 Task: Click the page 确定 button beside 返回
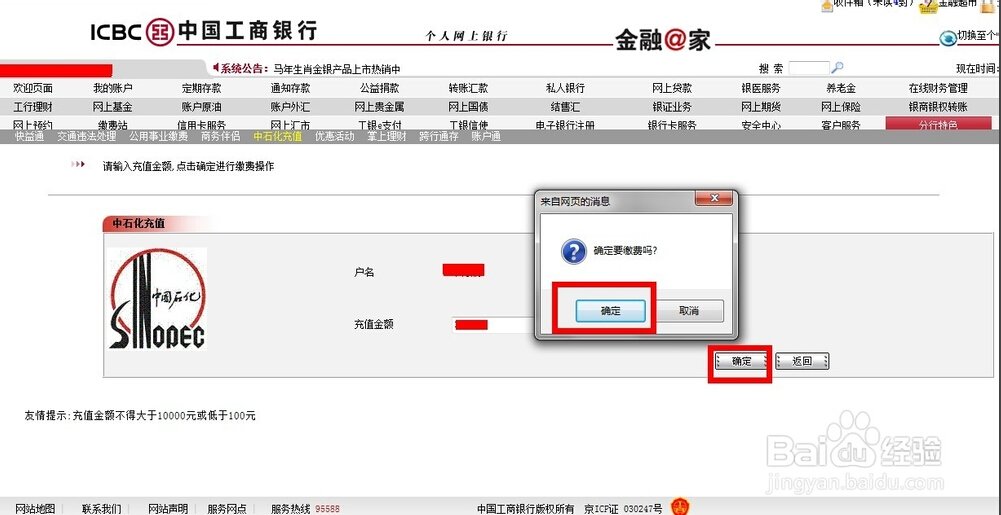741,361
